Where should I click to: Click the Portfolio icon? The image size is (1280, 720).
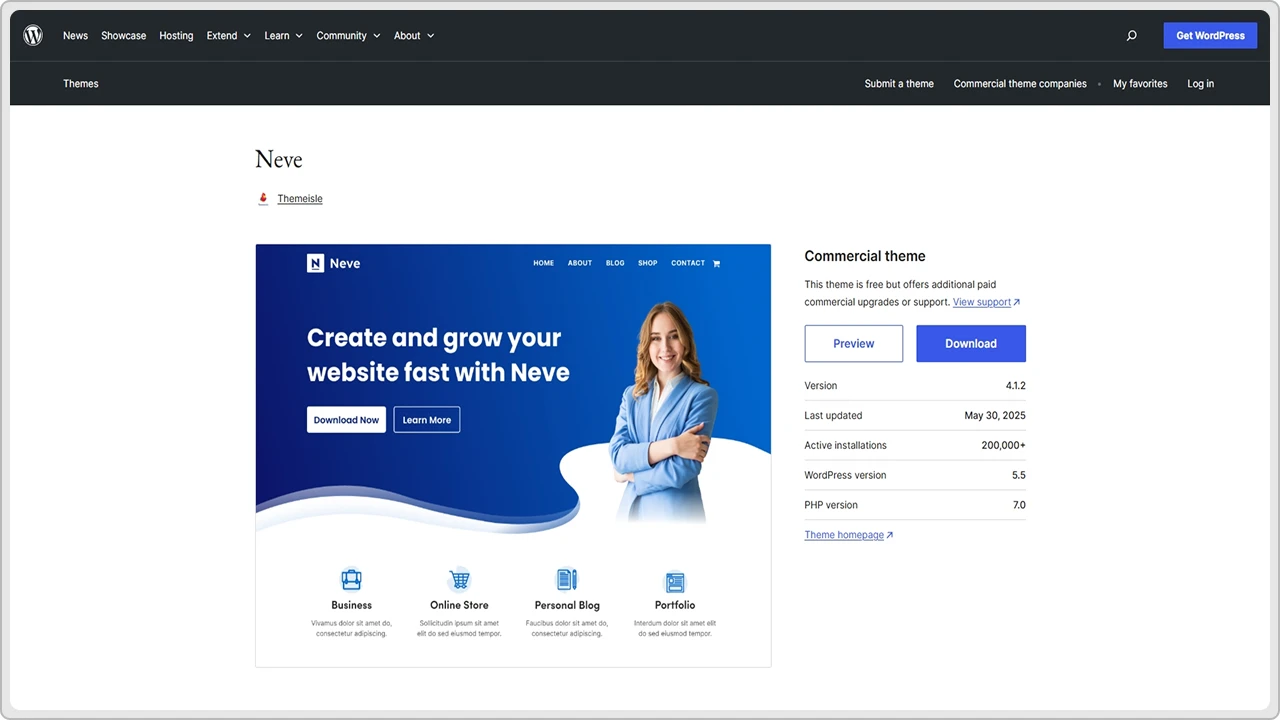click(x=675, y=581)
